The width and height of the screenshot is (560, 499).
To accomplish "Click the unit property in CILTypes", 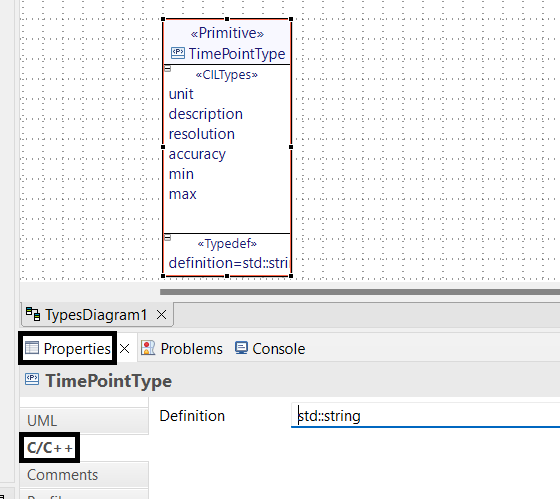I will click(x=181, y=94).
